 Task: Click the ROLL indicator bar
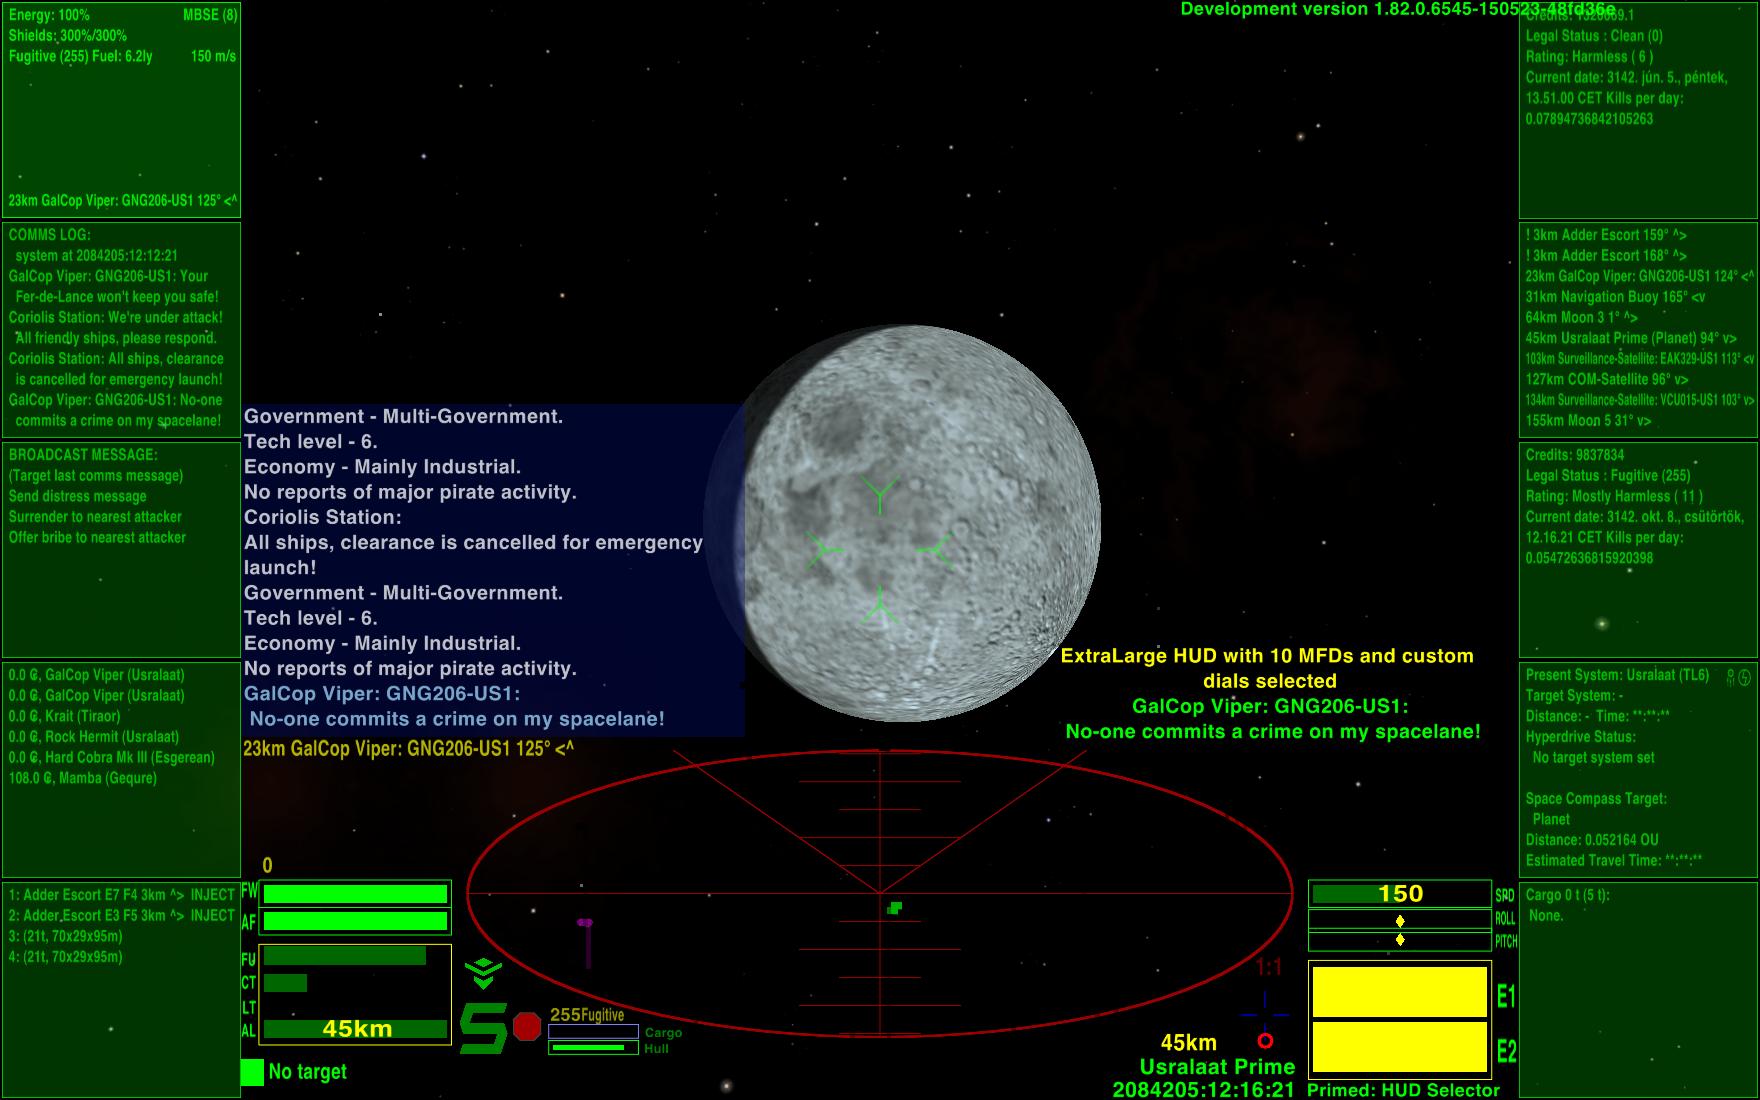click(1399, 920)
